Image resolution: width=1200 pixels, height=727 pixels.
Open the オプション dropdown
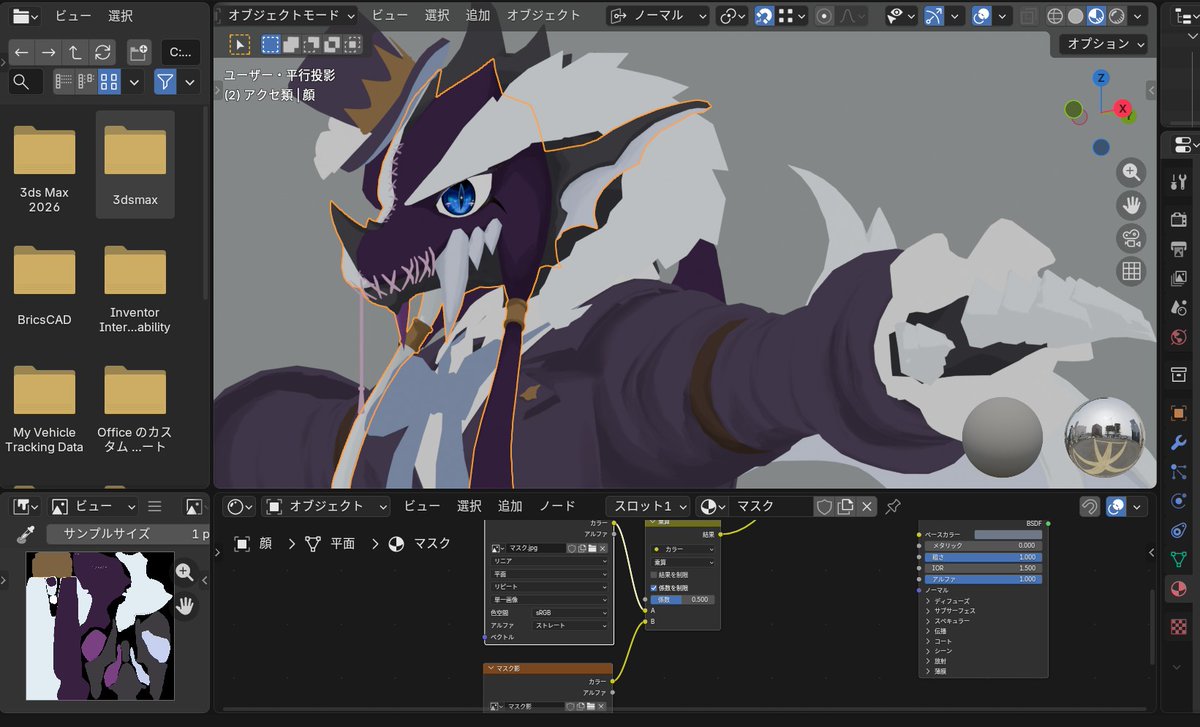(x=1104, y=44)
